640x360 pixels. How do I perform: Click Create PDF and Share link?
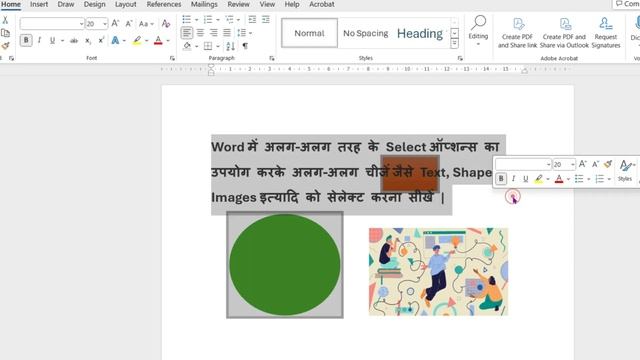point(517,33)
